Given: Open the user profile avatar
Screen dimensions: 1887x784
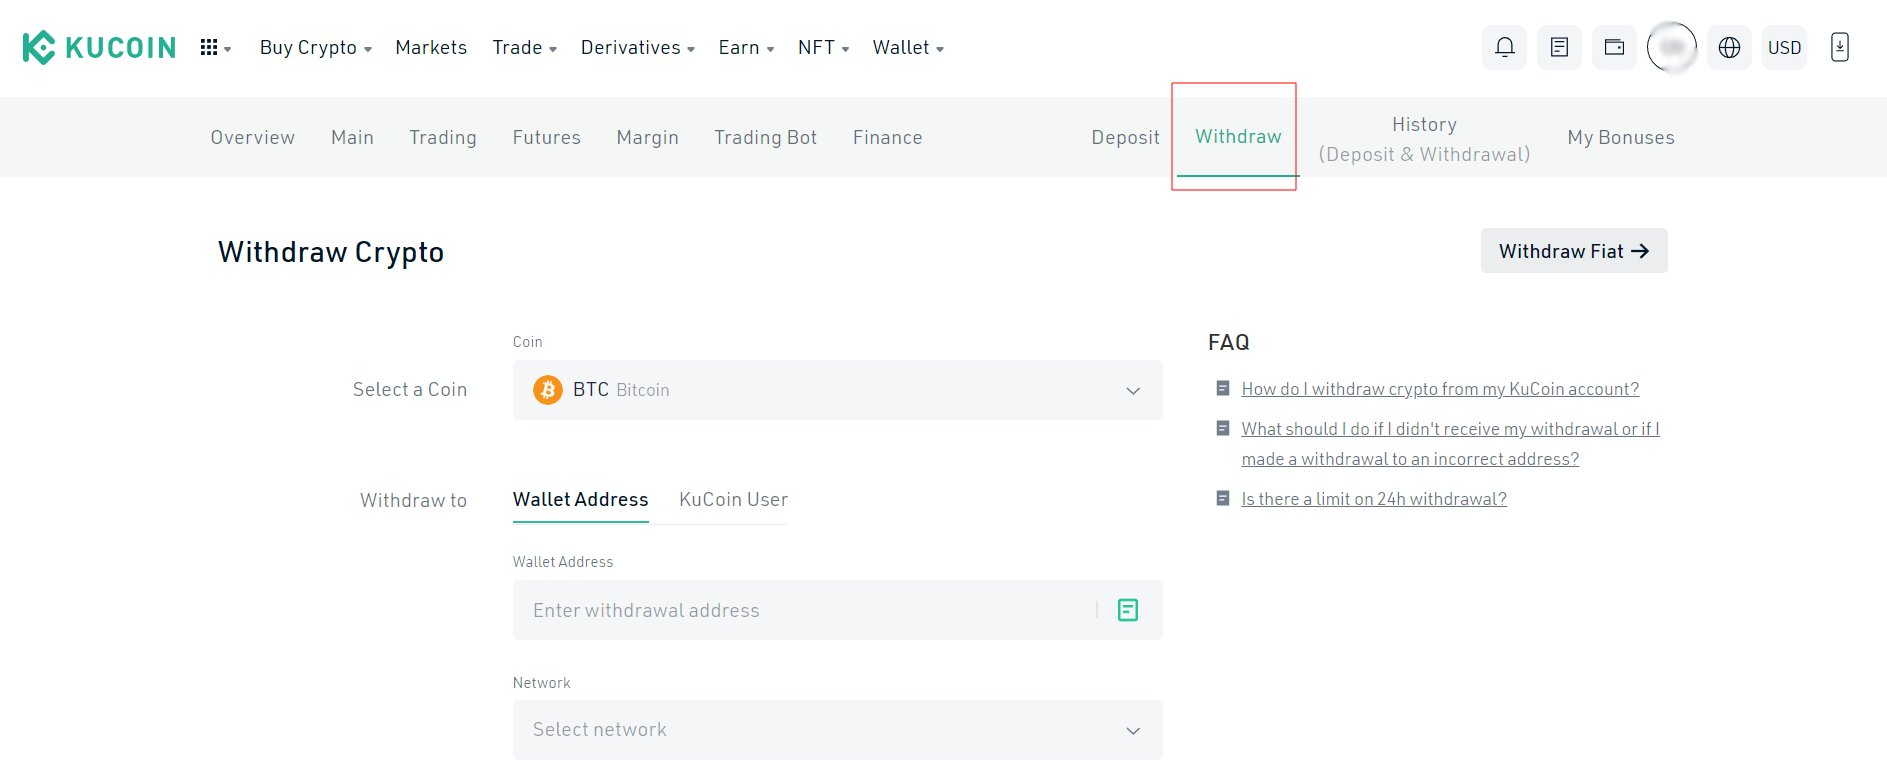Looking at the screenshot, I should pos(1671,47).
